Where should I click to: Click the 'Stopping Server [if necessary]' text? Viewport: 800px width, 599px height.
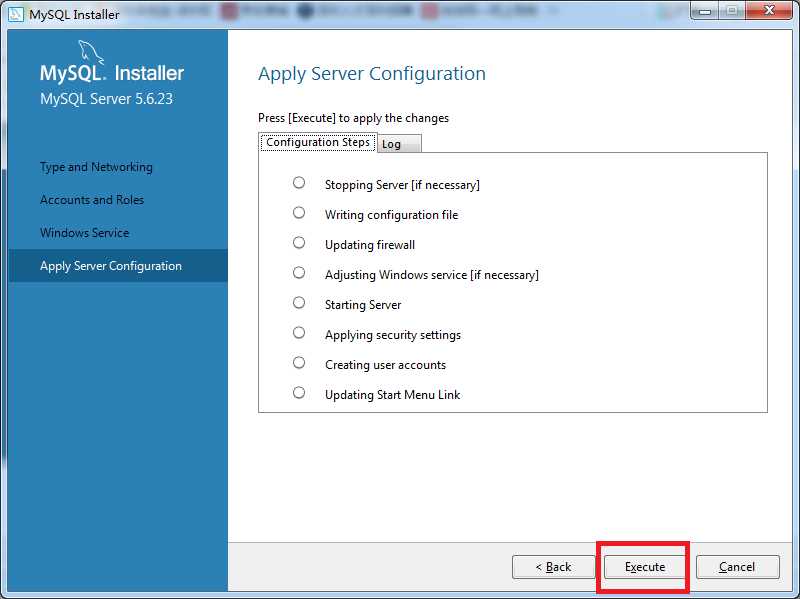(402, 185)
